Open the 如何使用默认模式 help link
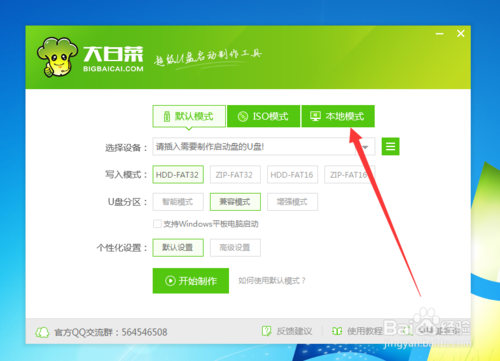Image resolution: width=500 pixels, height=361 pixels. pos(272,281)
